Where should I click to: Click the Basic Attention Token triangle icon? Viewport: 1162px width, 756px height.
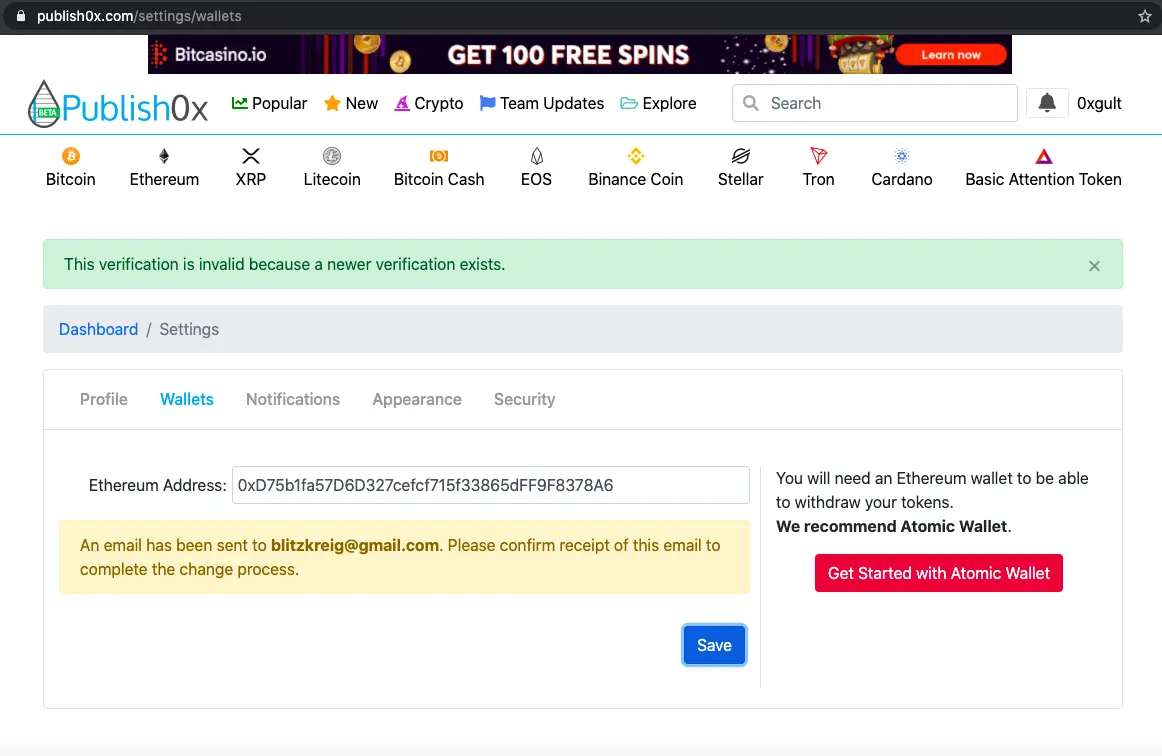coord(1043,156)
